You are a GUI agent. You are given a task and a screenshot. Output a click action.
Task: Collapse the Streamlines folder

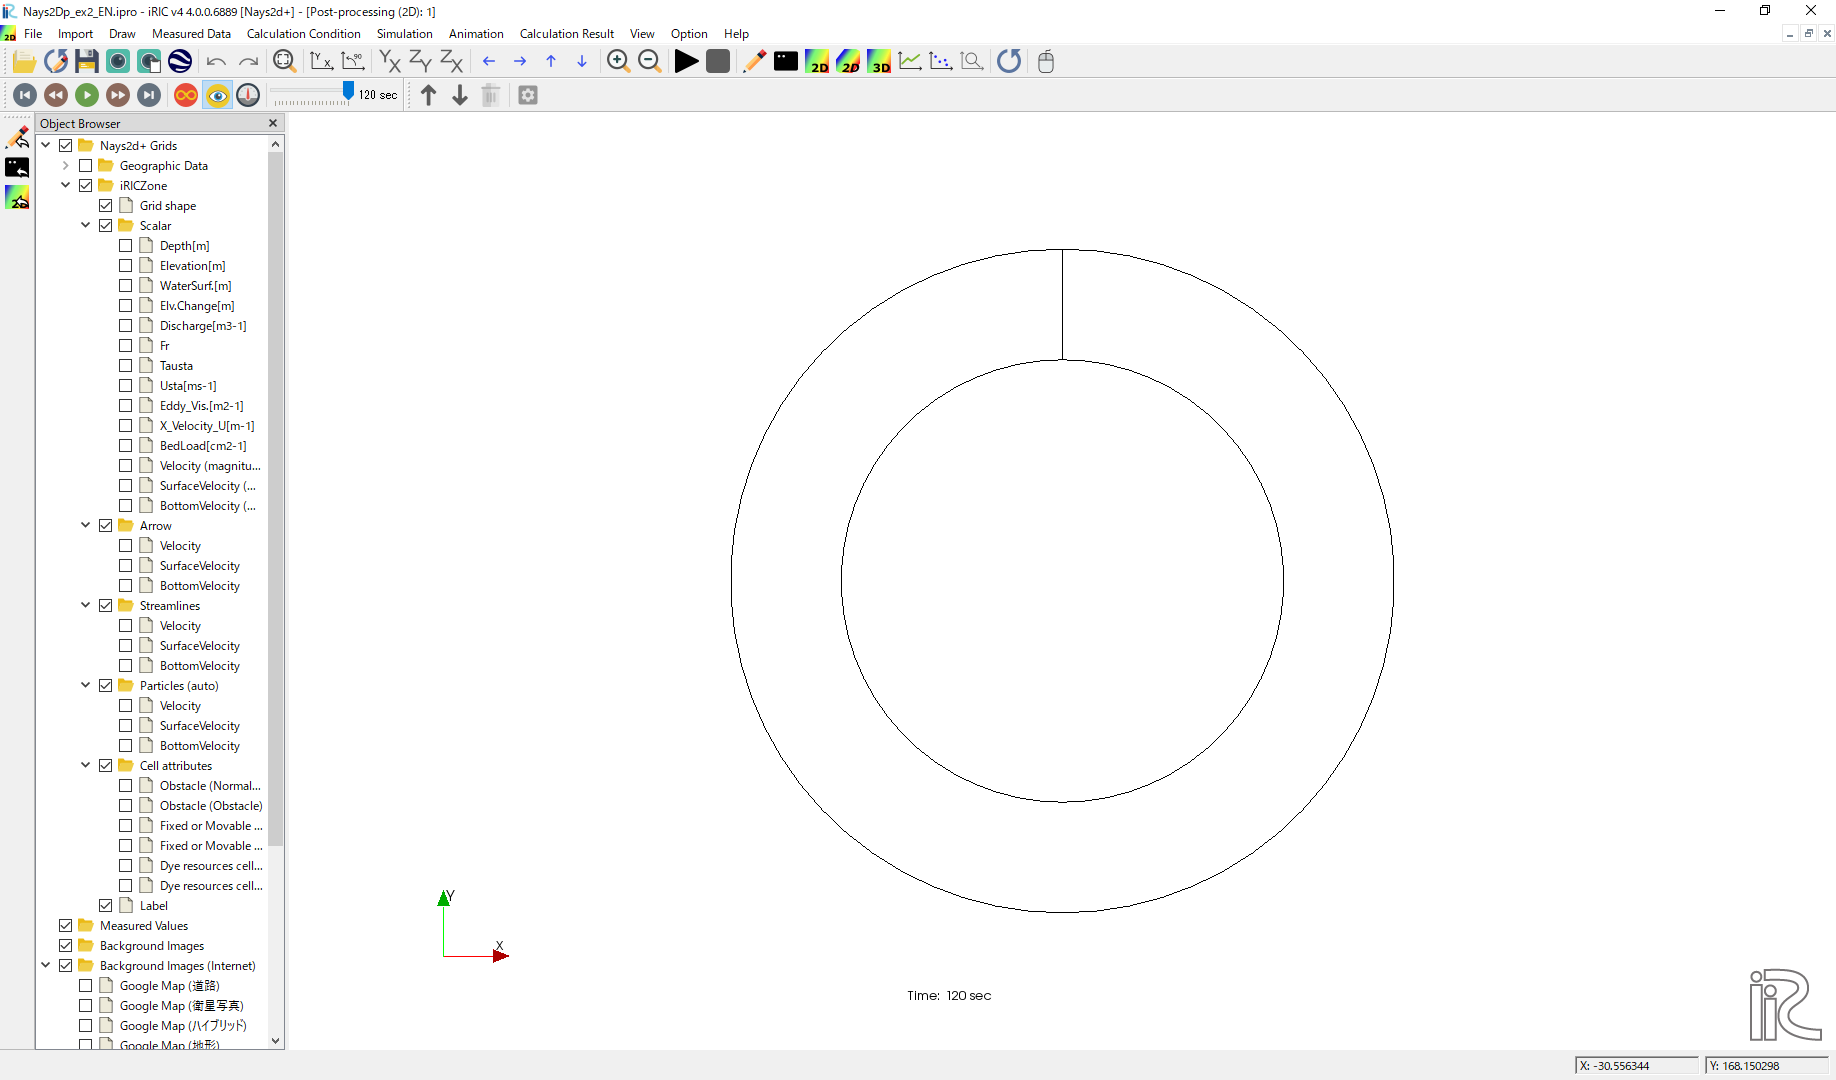[x=86, y=606]
